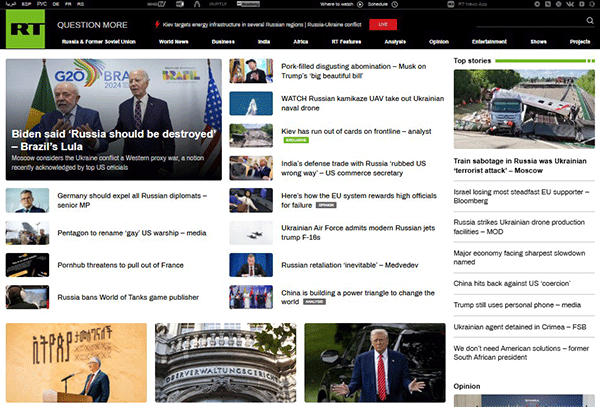Switch to Arabic language edition
The image size is (600, 407).
10,4
